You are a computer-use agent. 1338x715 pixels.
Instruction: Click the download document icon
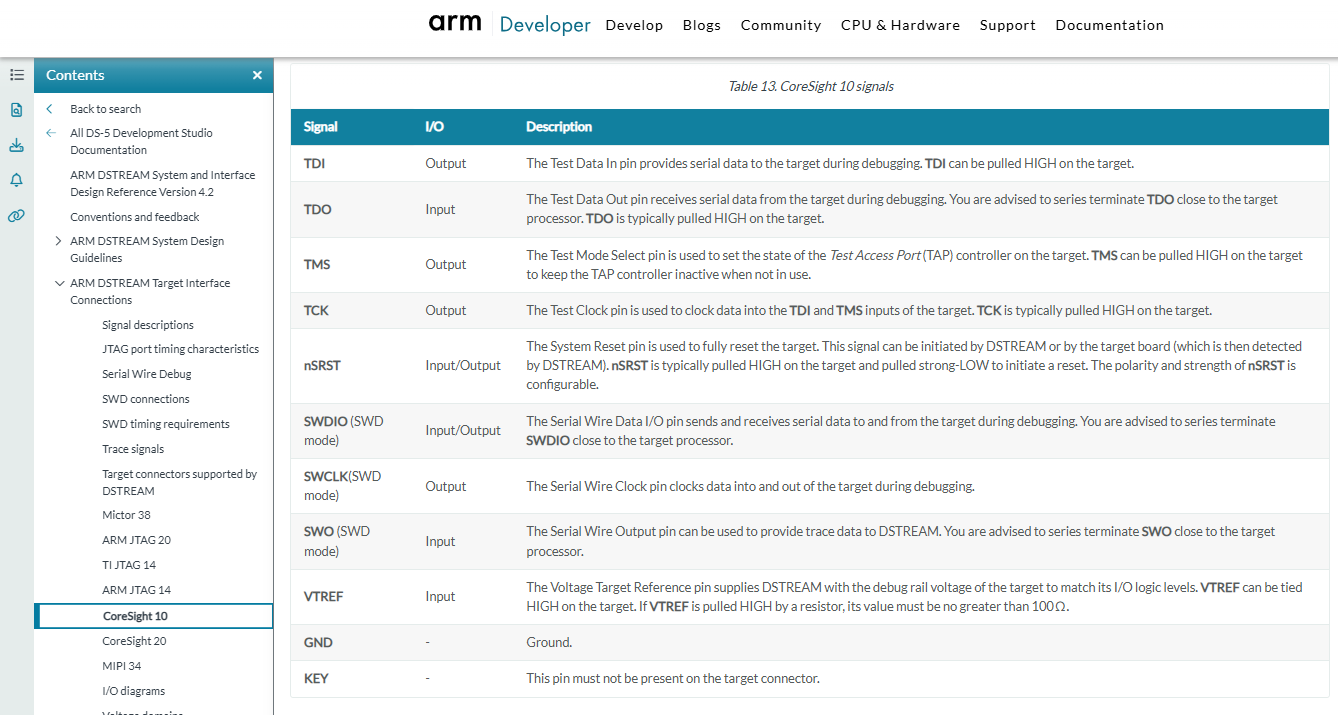17,145
